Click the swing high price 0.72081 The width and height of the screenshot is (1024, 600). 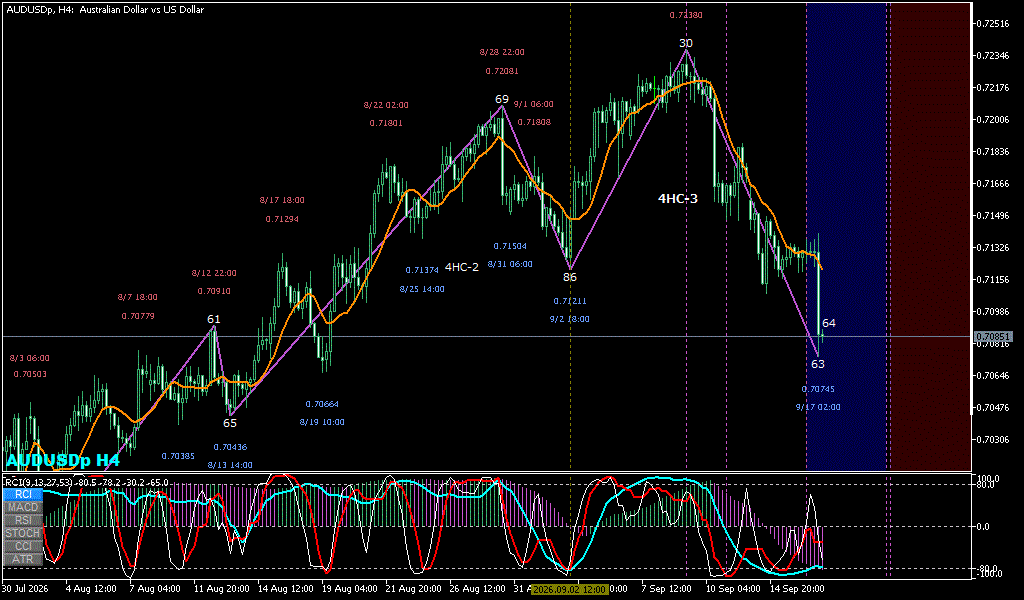click(x=502, y=71)
